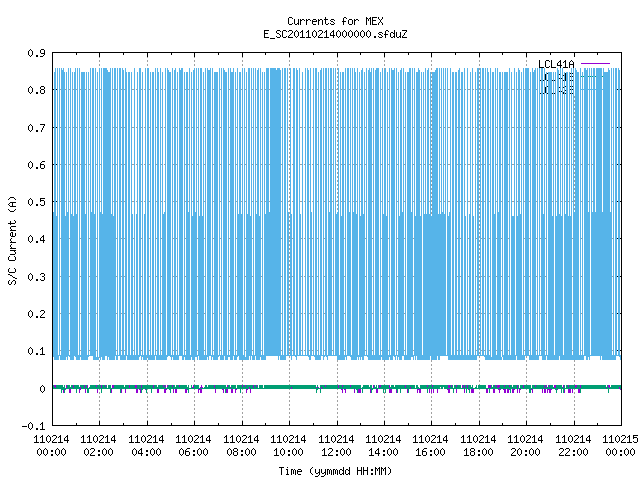Click the purple LCL41A legend line sample
Image resolution: width=640 pixels, height=480 pixels.
tap(595, 64)
